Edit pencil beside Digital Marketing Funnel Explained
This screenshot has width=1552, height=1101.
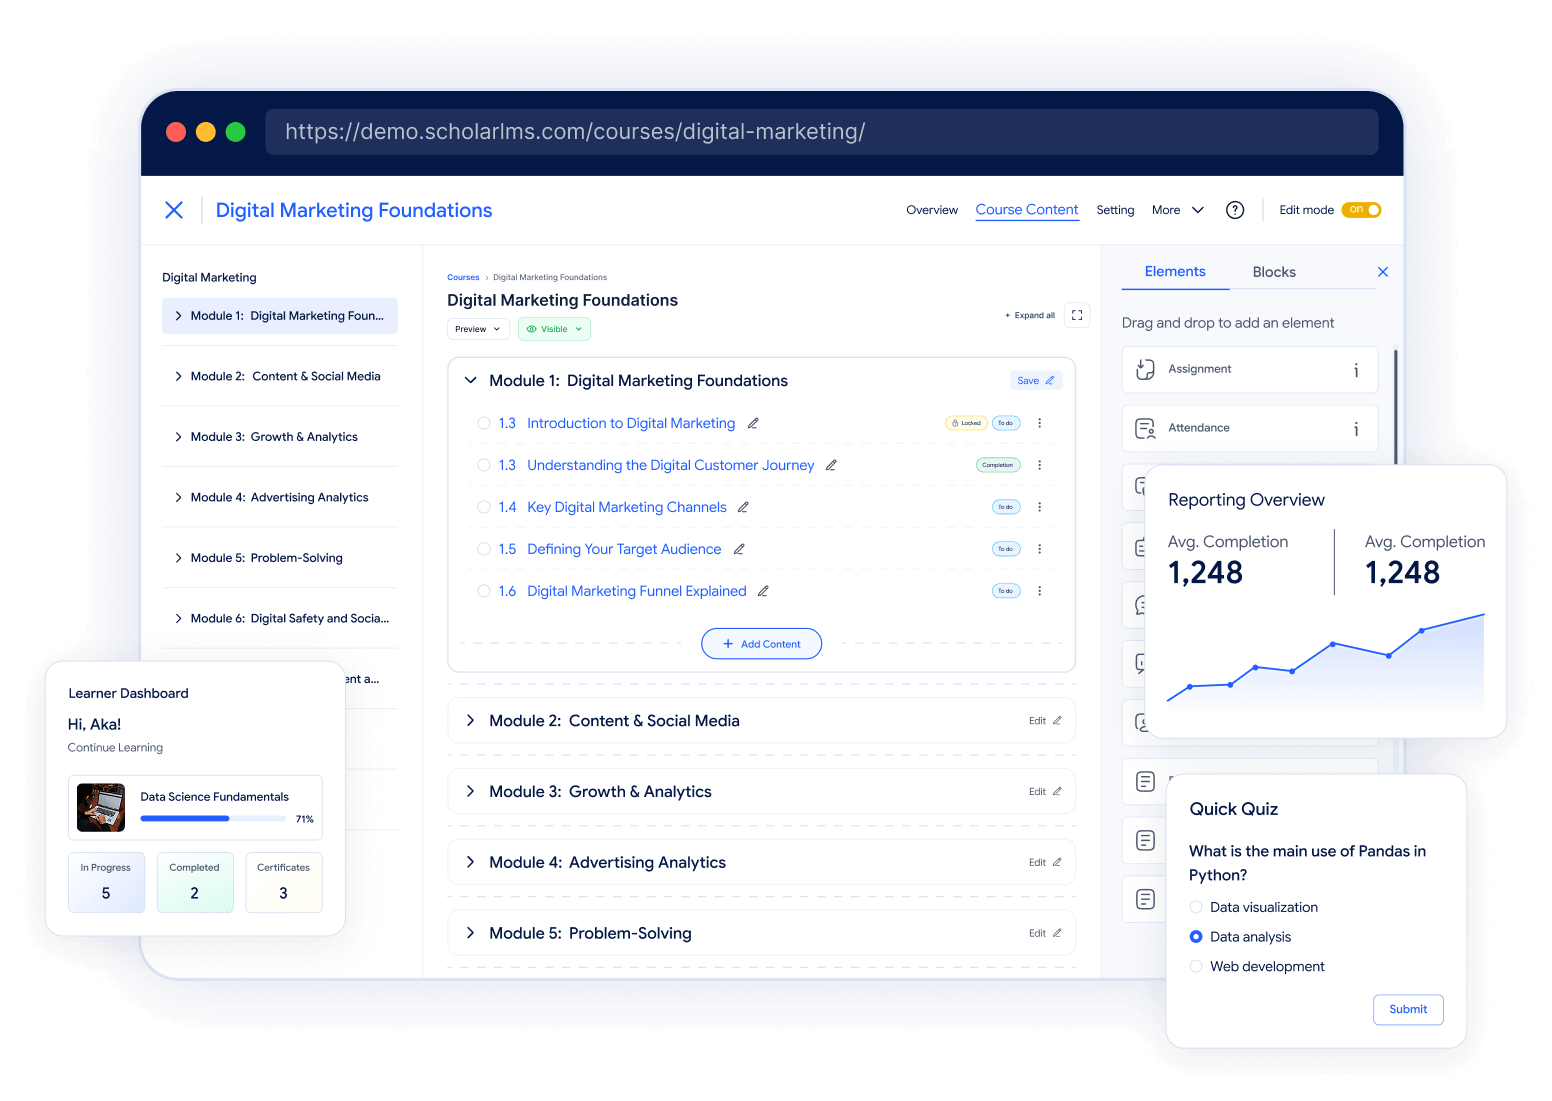coord(763,591)
